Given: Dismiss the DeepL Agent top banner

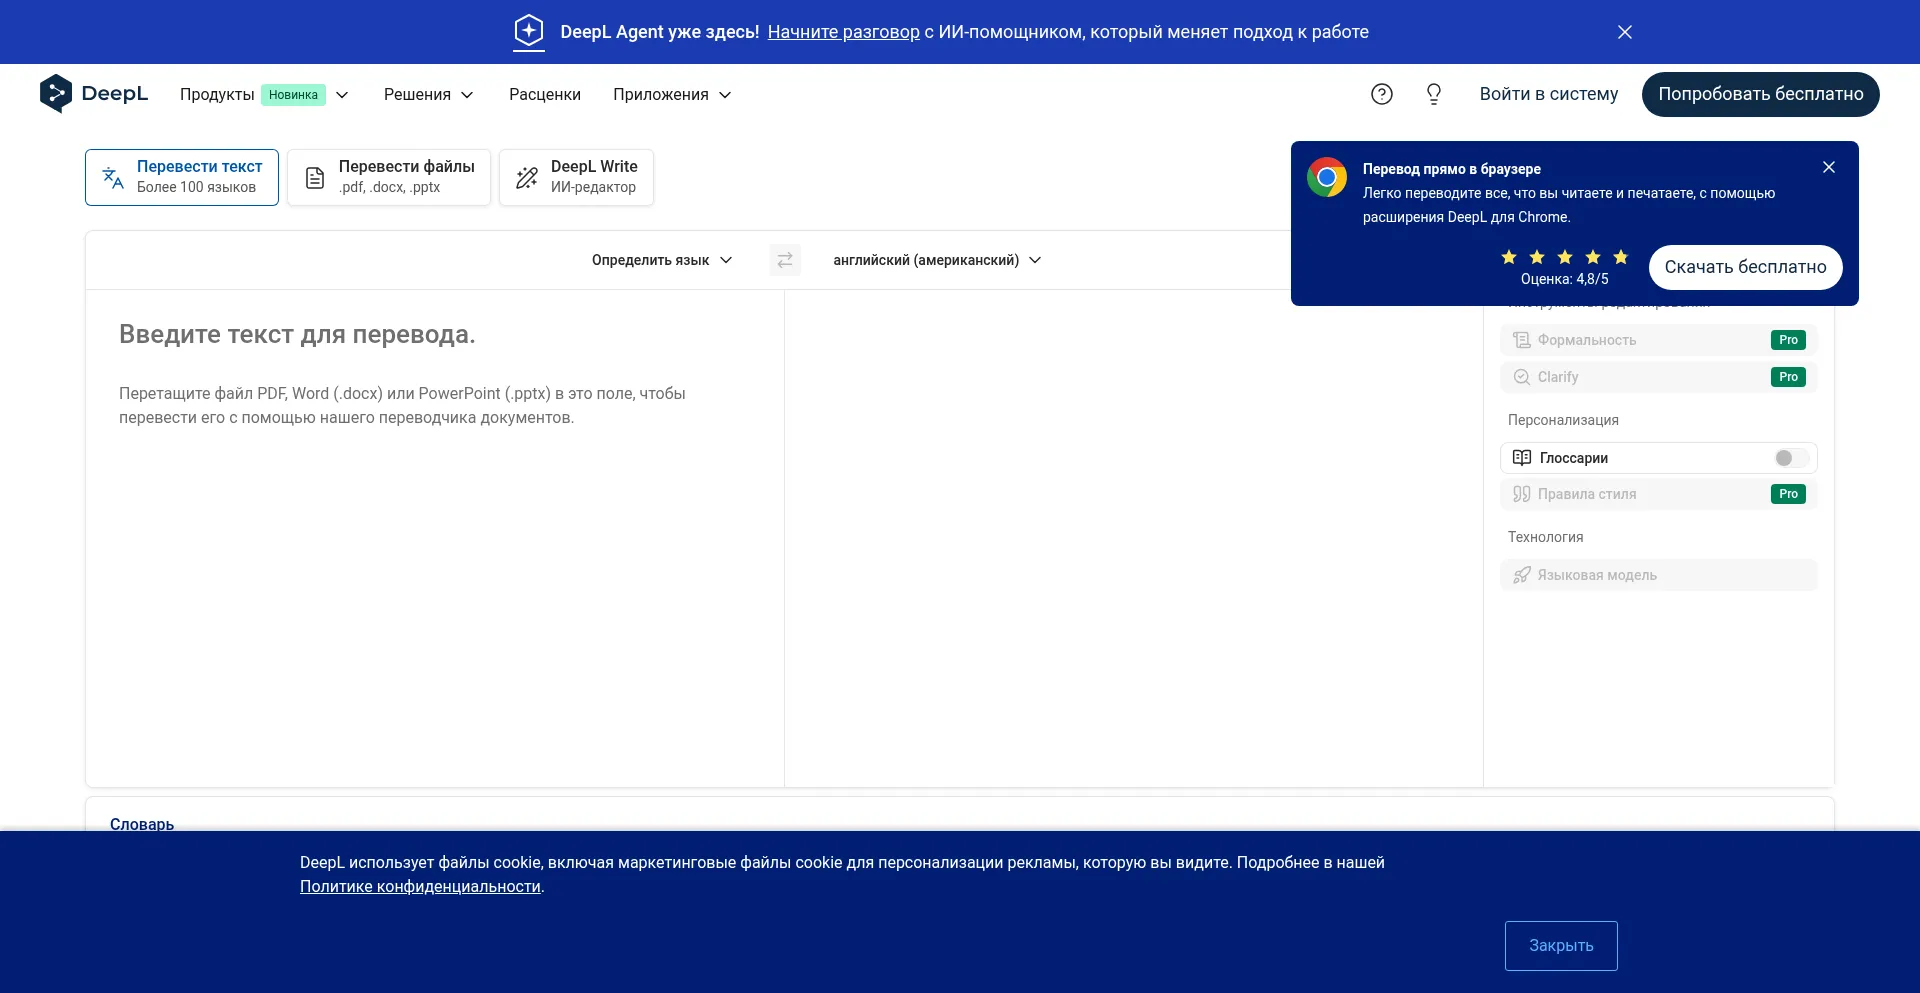Looking at the screenshot, I should coord(1624,32).
